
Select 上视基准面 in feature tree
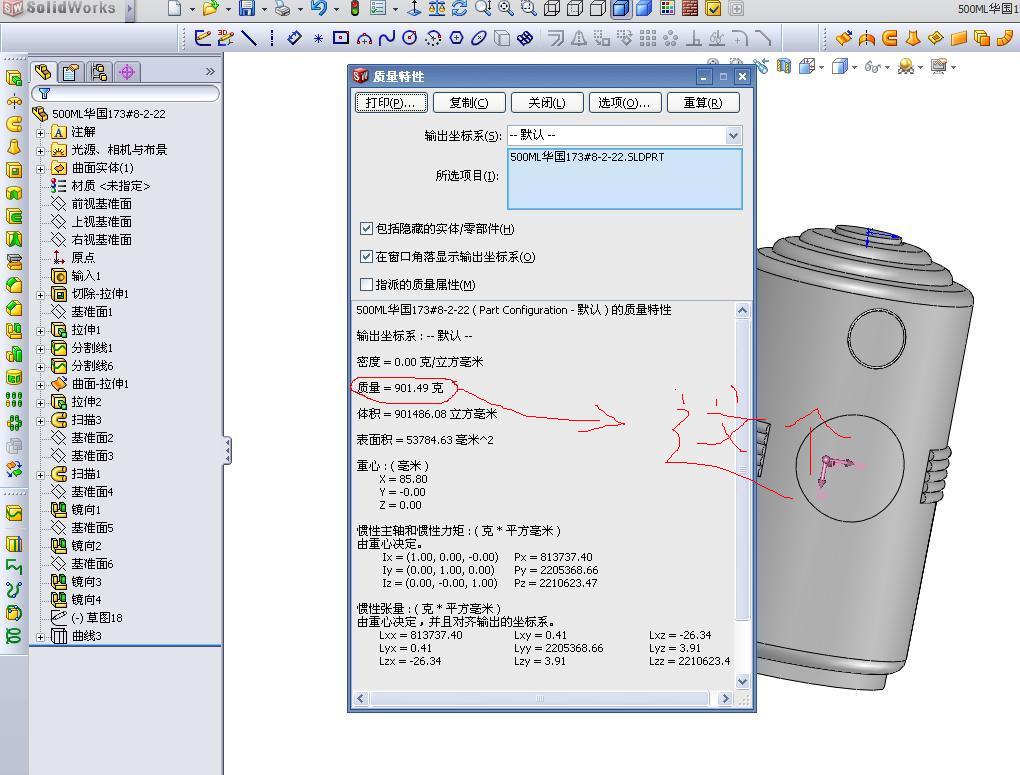point(101,222)
